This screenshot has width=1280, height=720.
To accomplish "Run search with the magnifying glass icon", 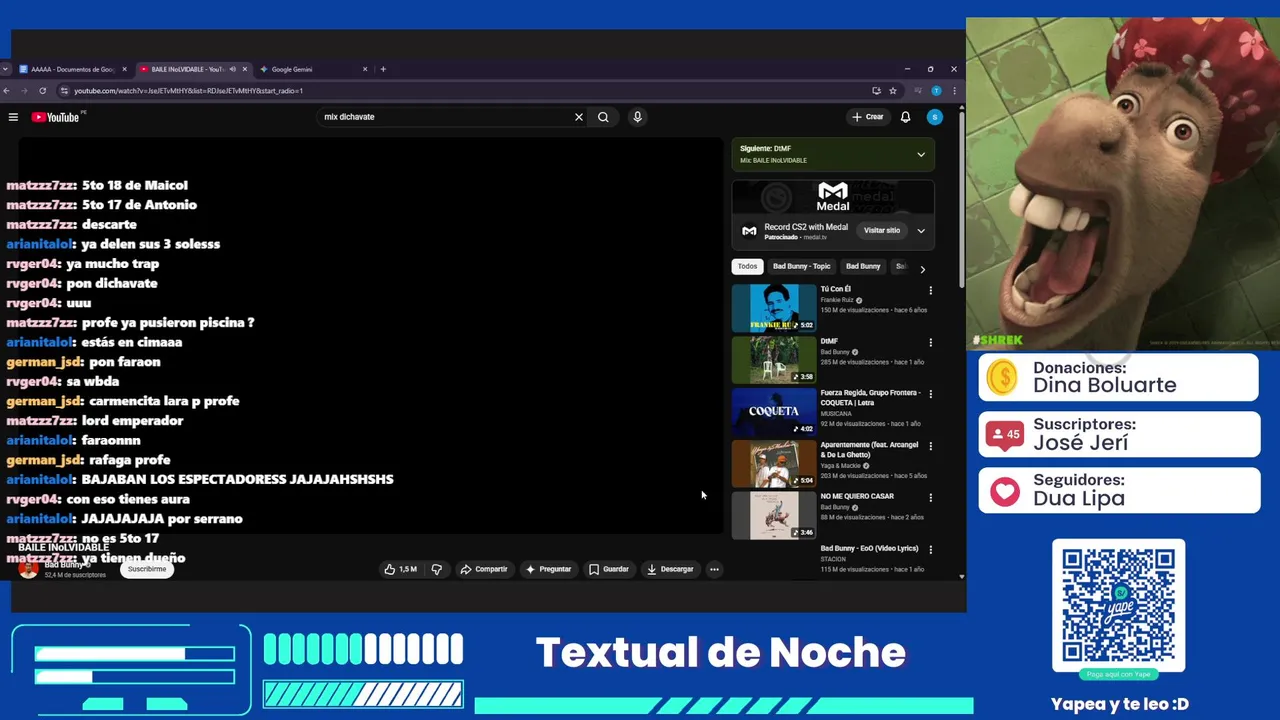I will coord(603,117).
